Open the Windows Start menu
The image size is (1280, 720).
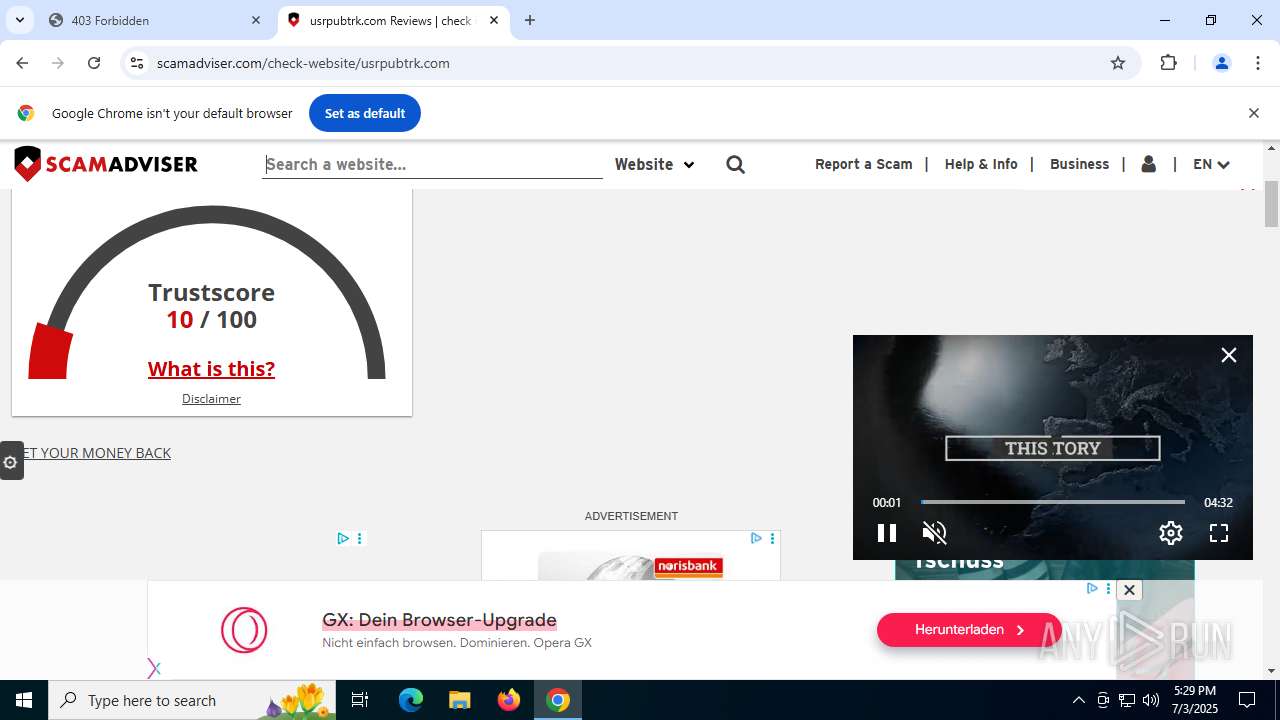24,700
